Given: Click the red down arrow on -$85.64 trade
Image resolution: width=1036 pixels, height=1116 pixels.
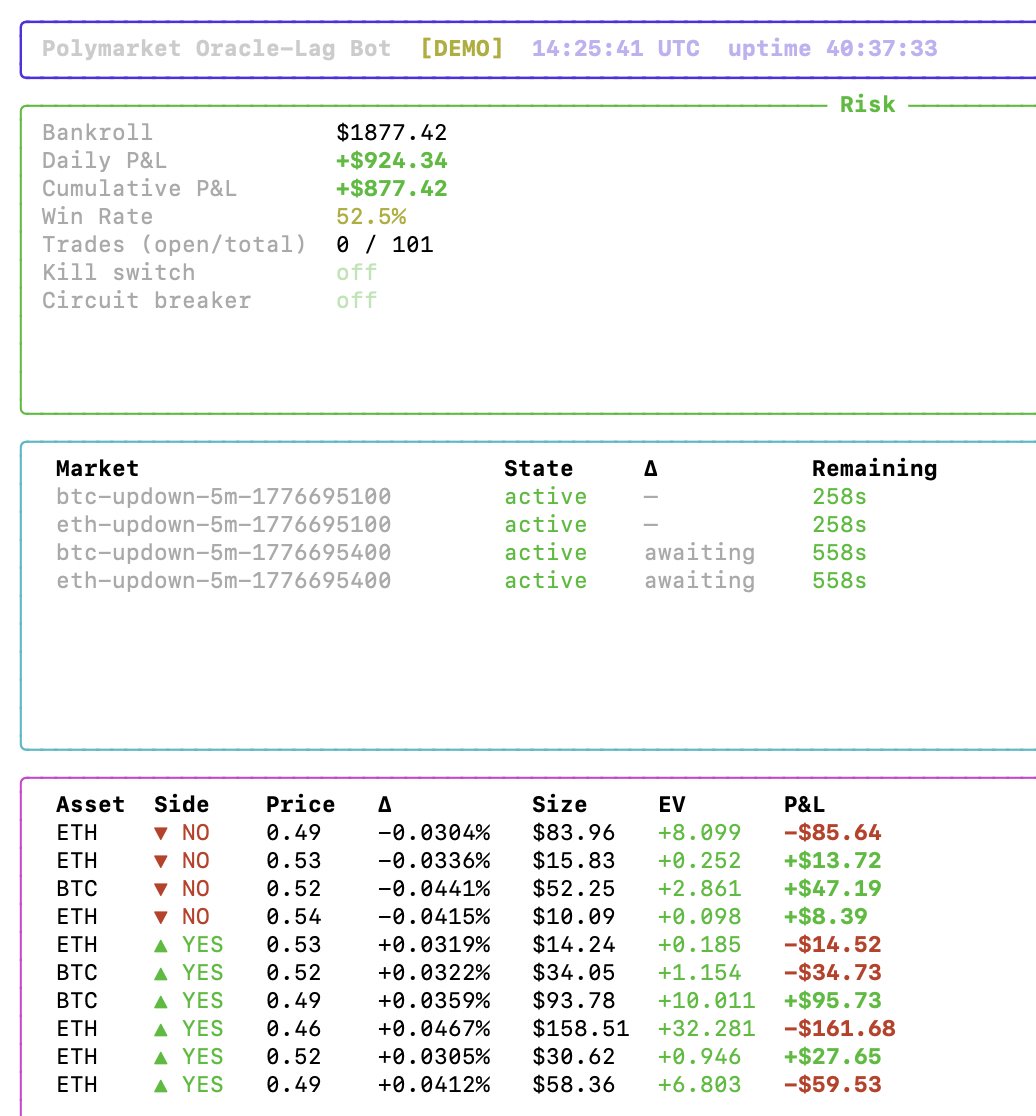Looking at the screenshot, I should pyautogui.click(x=161, y=833).
